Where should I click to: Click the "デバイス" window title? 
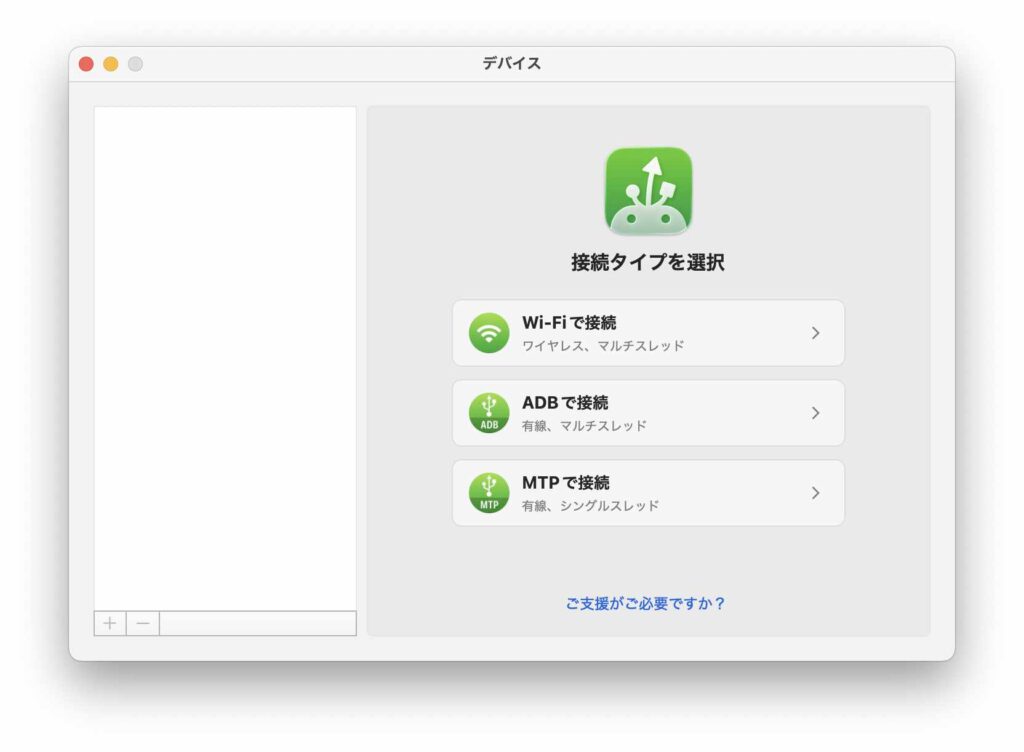[512, 64]
